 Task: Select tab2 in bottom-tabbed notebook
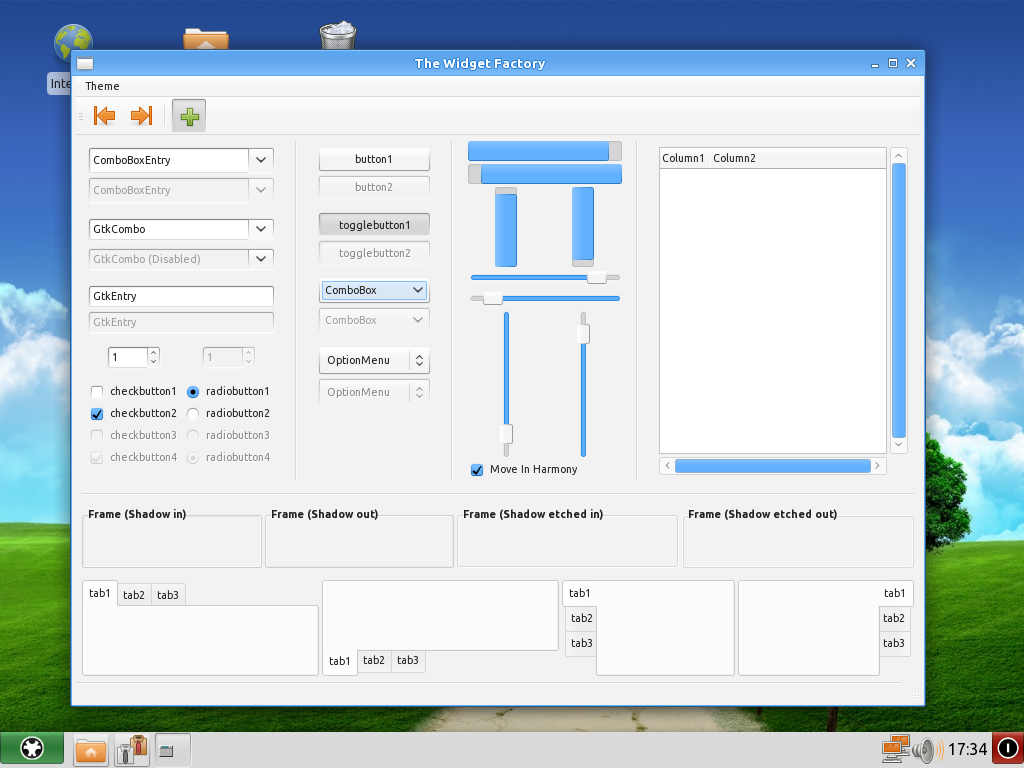[374, 660]
